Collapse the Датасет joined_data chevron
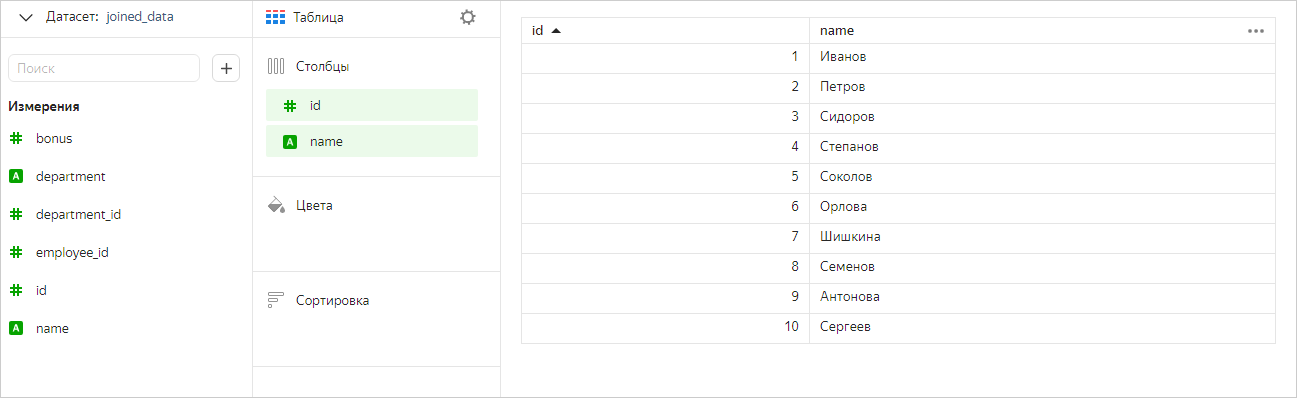 26,18
